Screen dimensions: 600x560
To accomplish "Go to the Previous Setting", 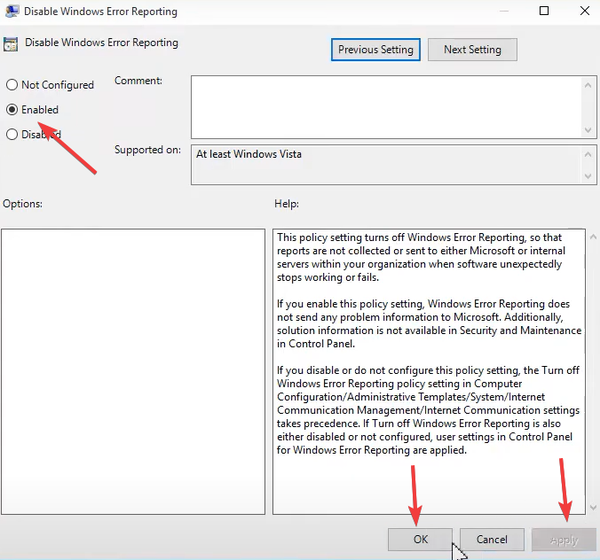I will 376,49.
